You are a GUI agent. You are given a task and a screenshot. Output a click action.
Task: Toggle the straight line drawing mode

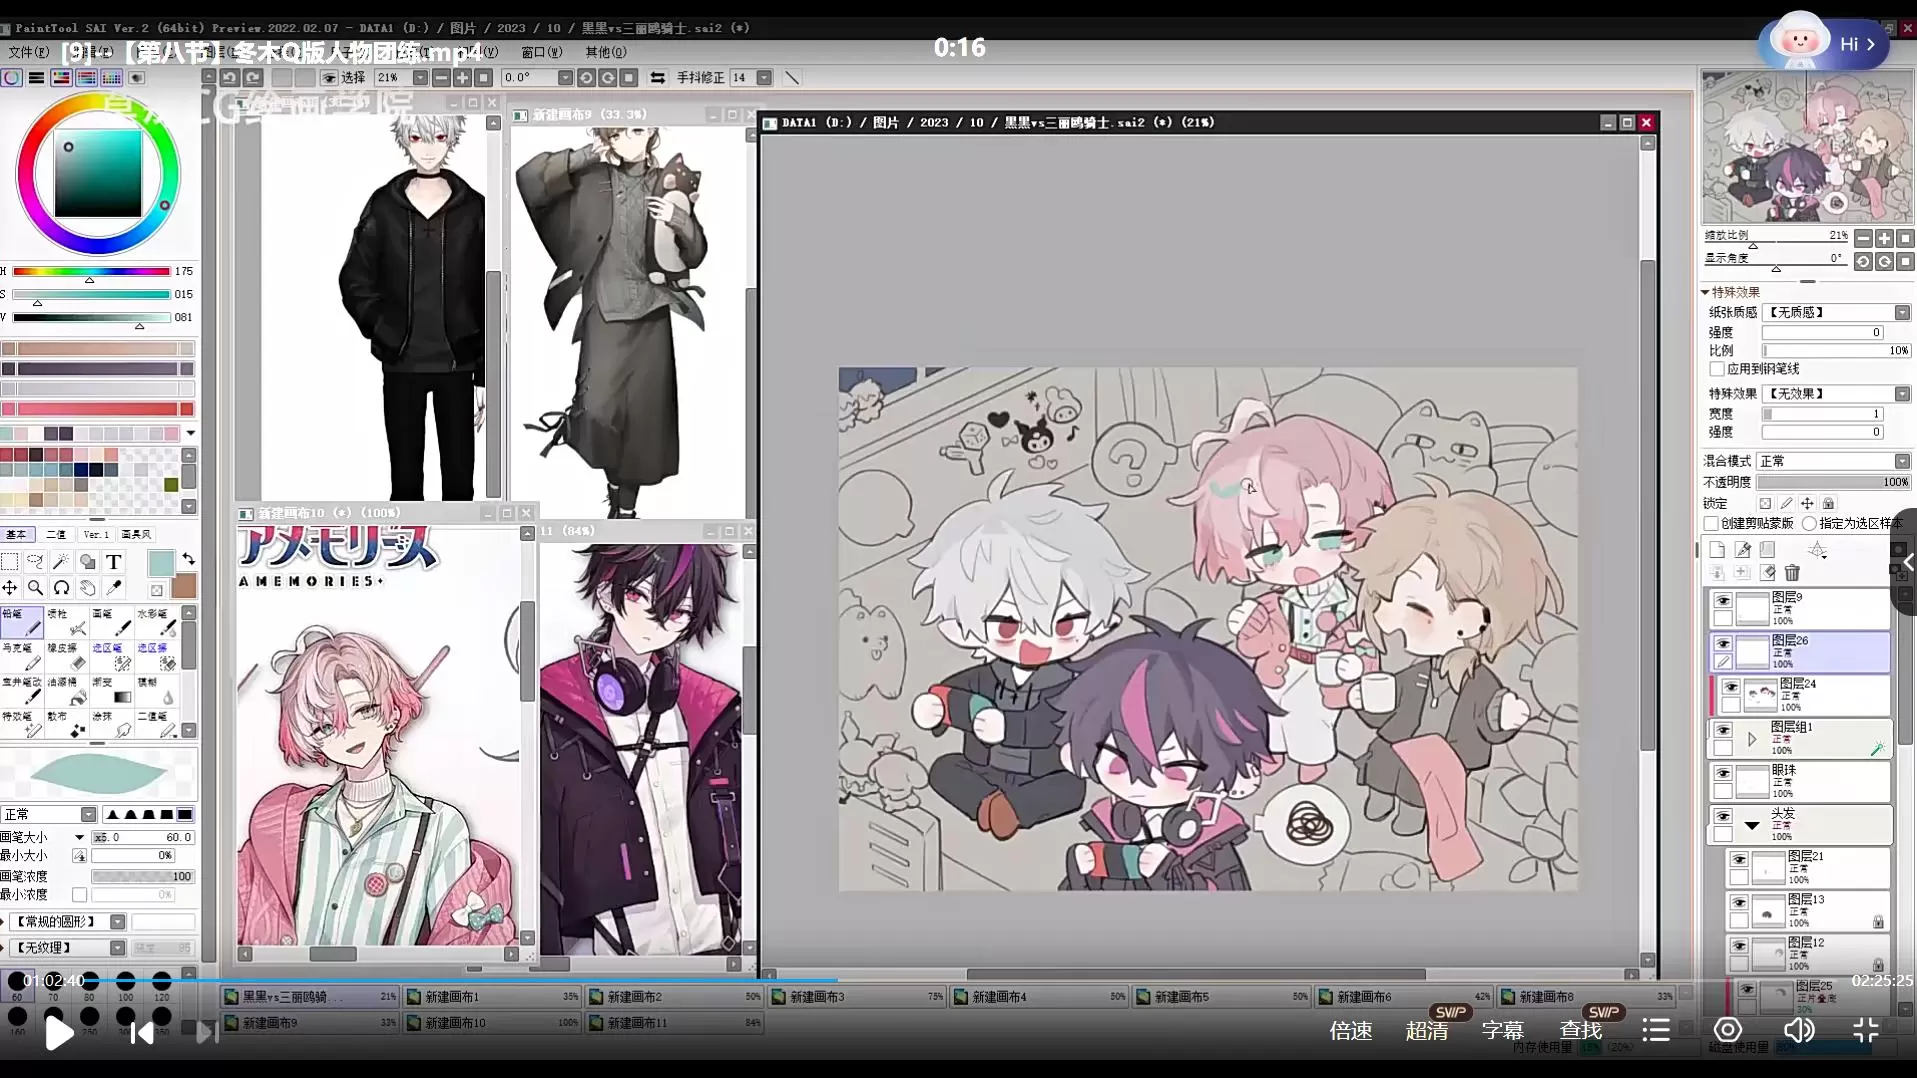[792, 77]
